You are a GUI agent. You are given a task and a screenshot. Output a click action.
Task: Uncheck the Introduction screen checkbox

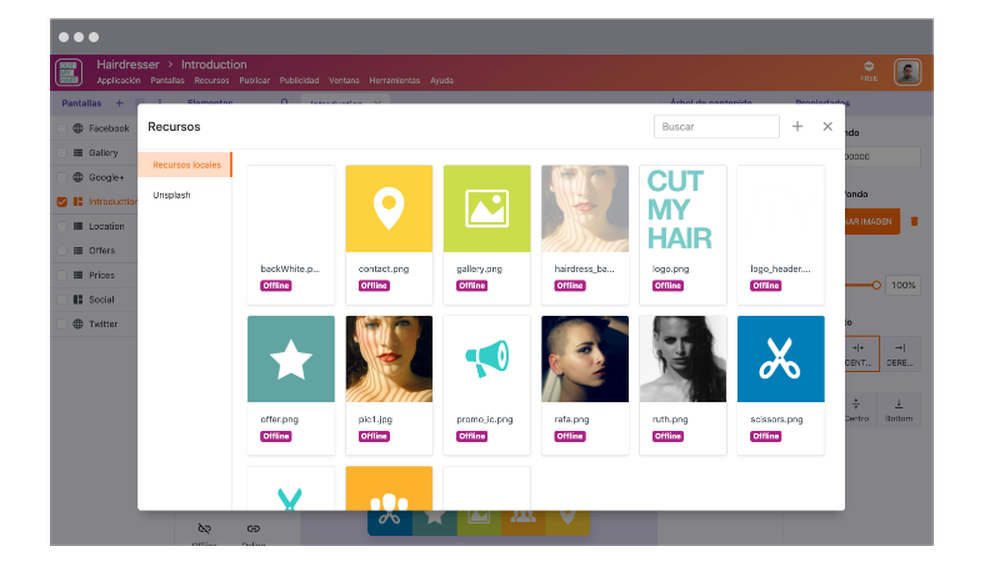[61, 200]
